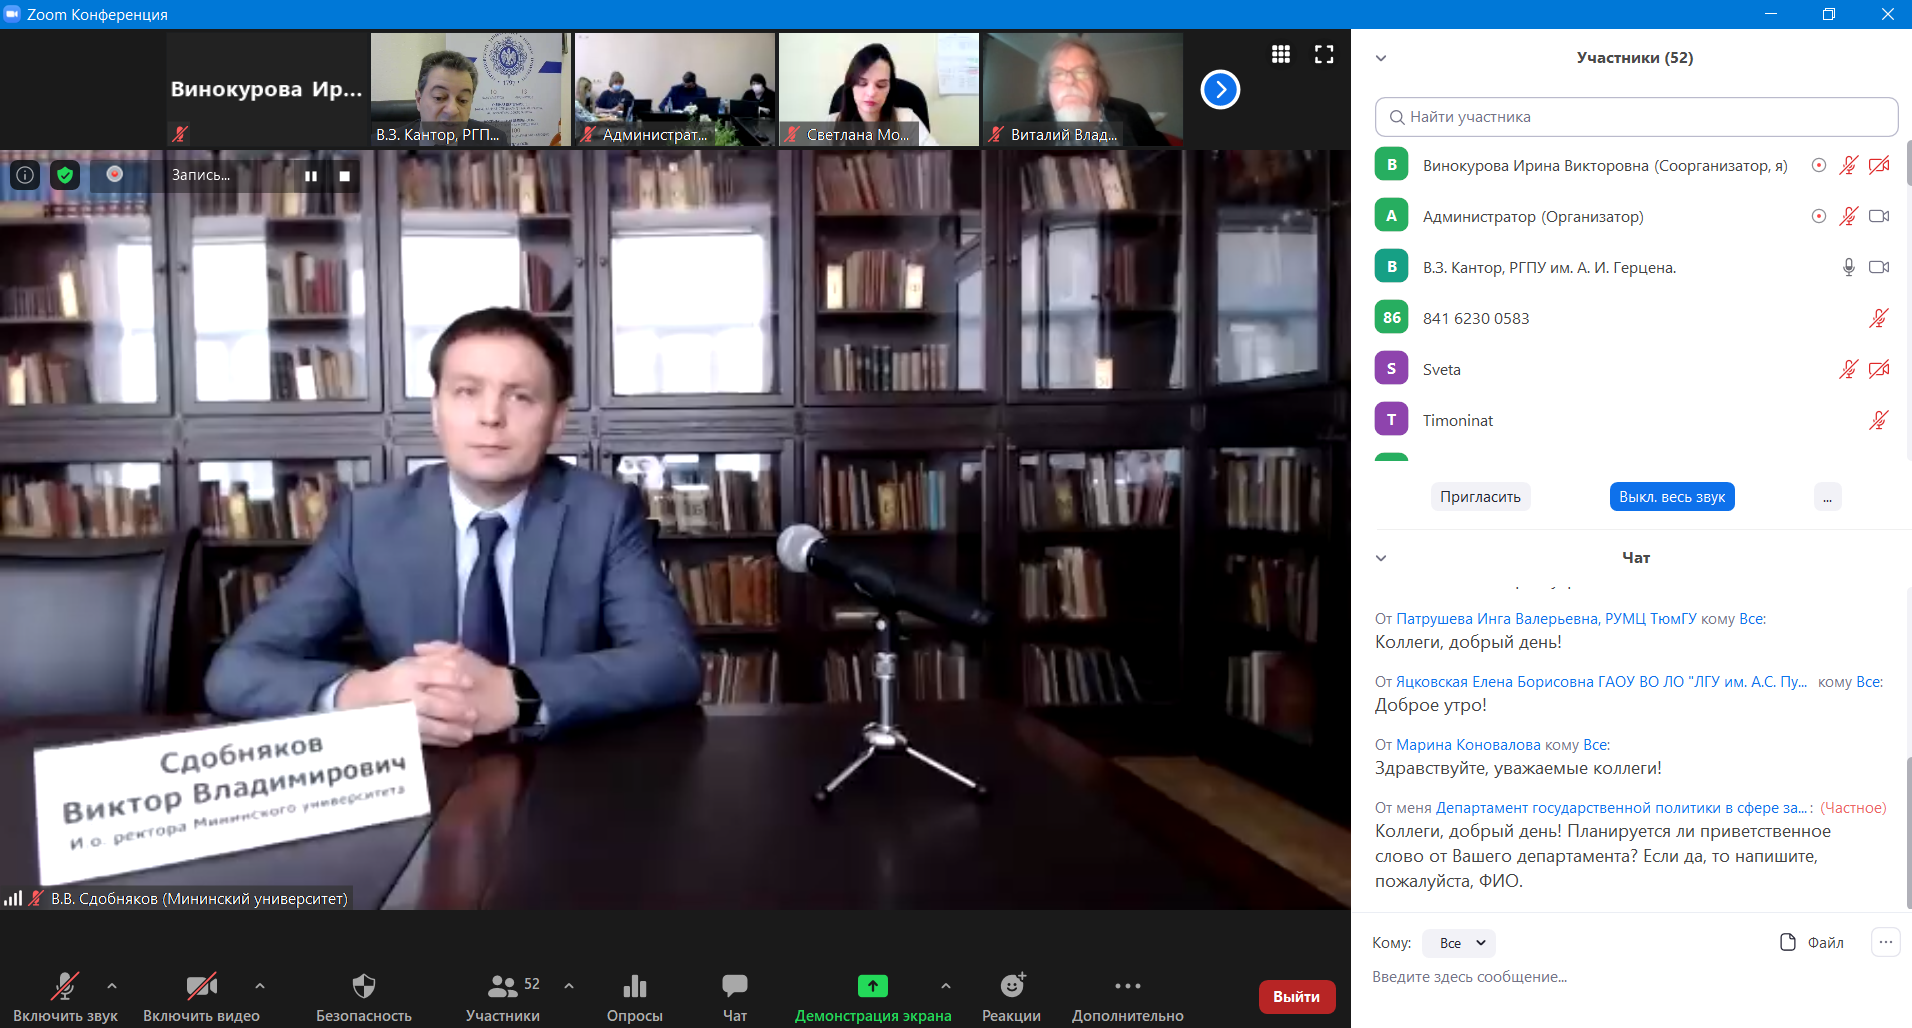Expand audio options arrow next to mute
Viewport: 1912px width, 1028px height.
tap(112, 986)
